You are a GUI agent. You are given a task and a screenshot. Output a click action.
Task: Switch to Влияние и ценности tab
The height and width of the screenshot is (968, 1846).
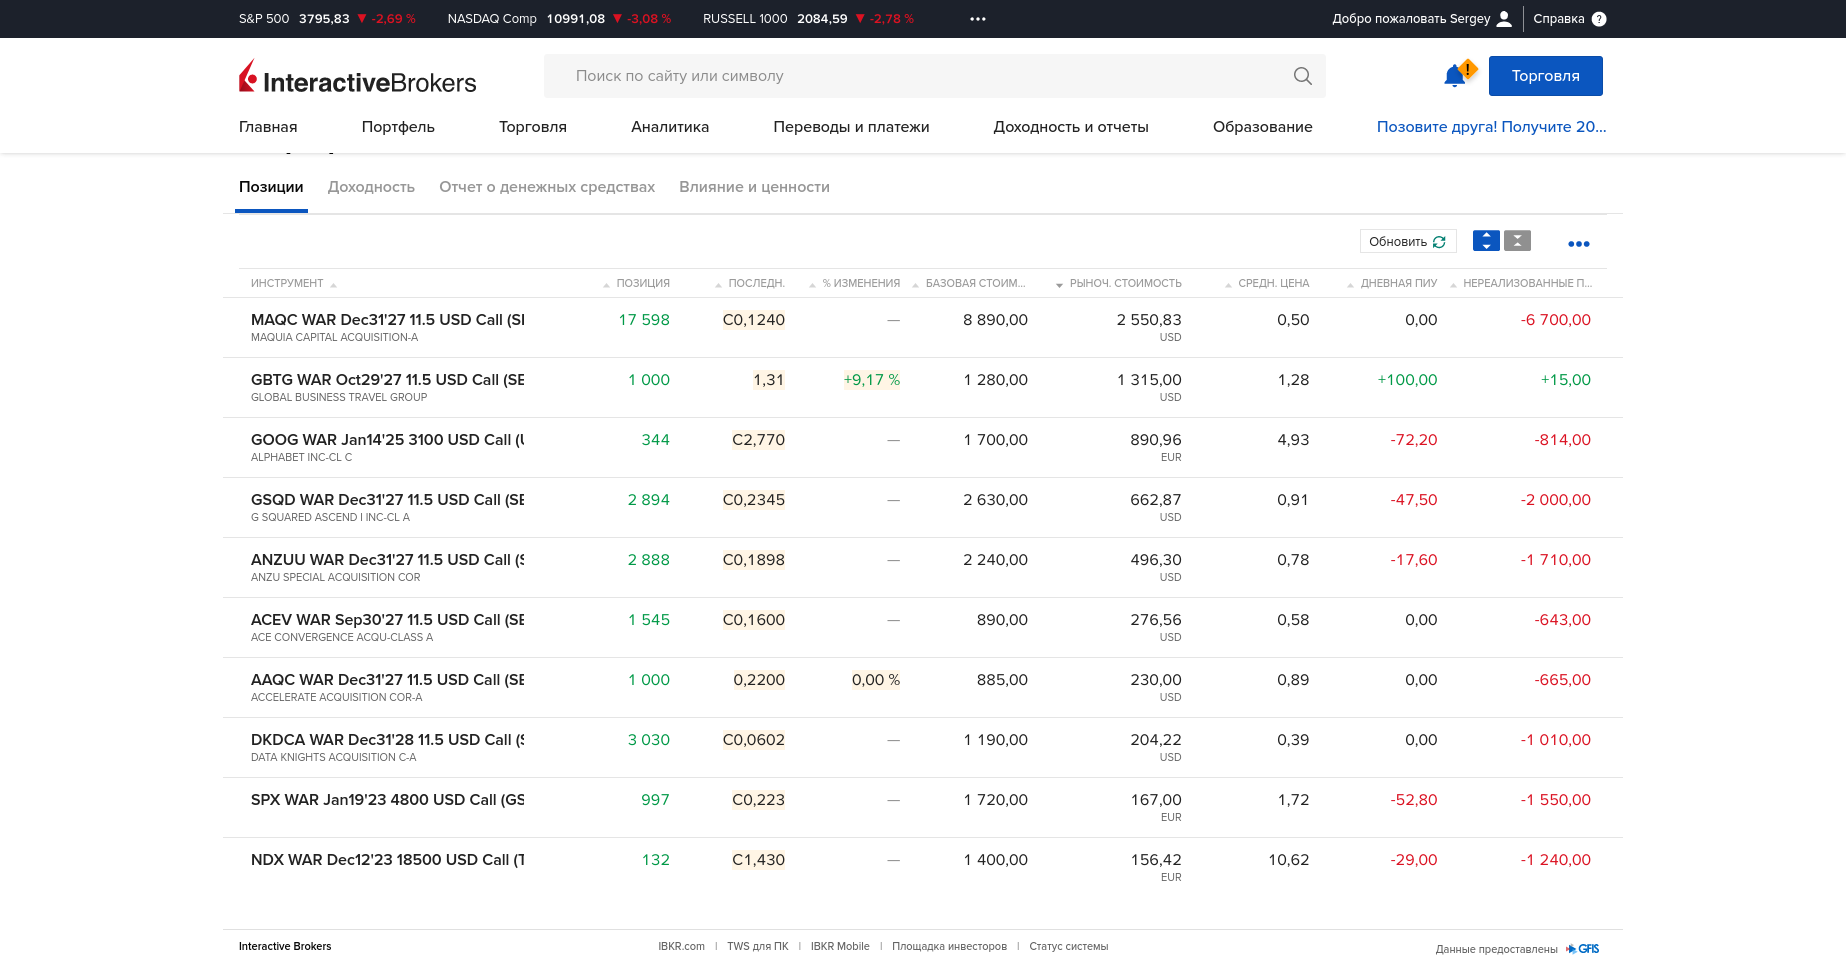pyautogui.click(x=754, y=187)
